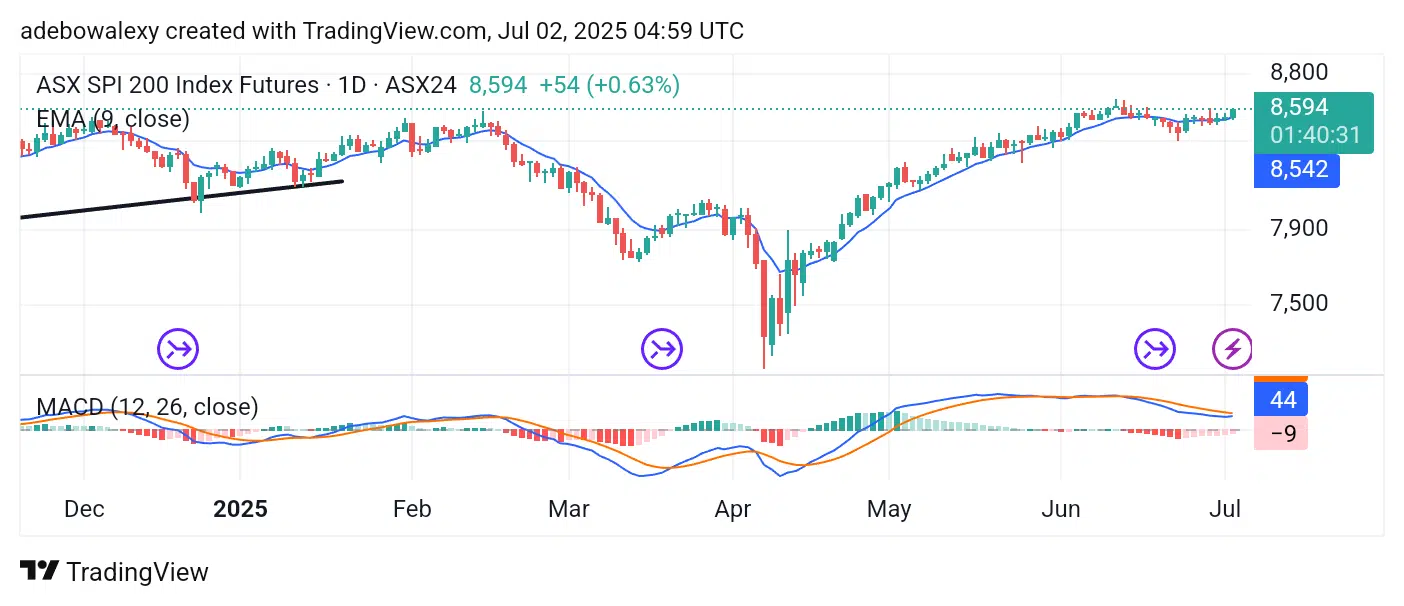The width and height of the screenshot is (1404, 606).
Task: Select the ASX SPI 200 Index Futures title
Action: 179,85
